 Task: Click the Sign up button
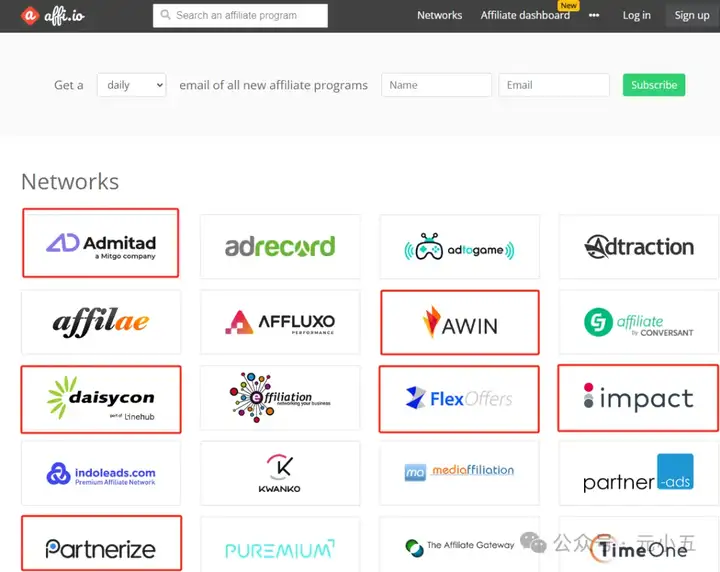click(692, 15)
